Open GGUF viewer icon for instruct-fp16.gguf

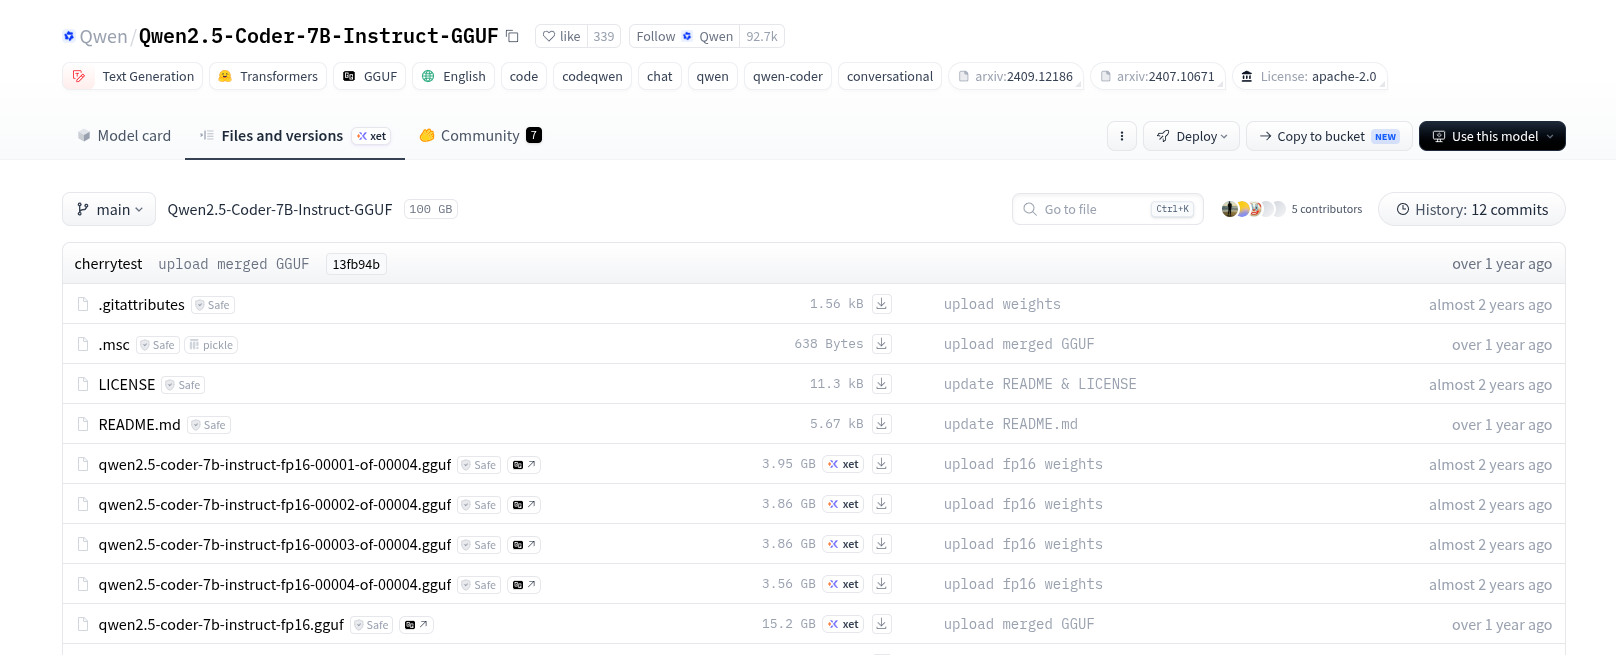coord(416,625)
